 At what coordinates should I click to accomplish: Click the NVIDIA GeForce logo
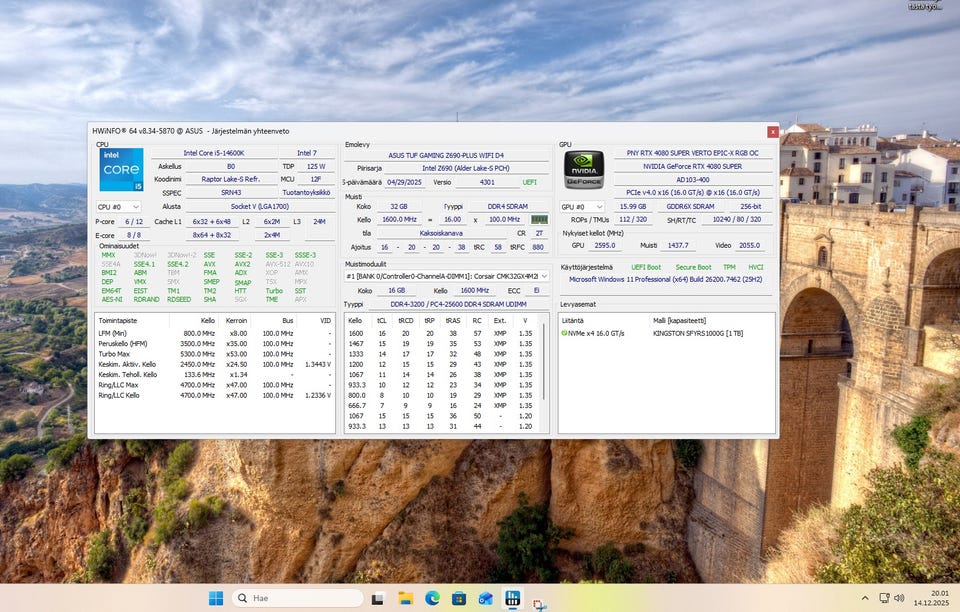[x=583, y=169]
